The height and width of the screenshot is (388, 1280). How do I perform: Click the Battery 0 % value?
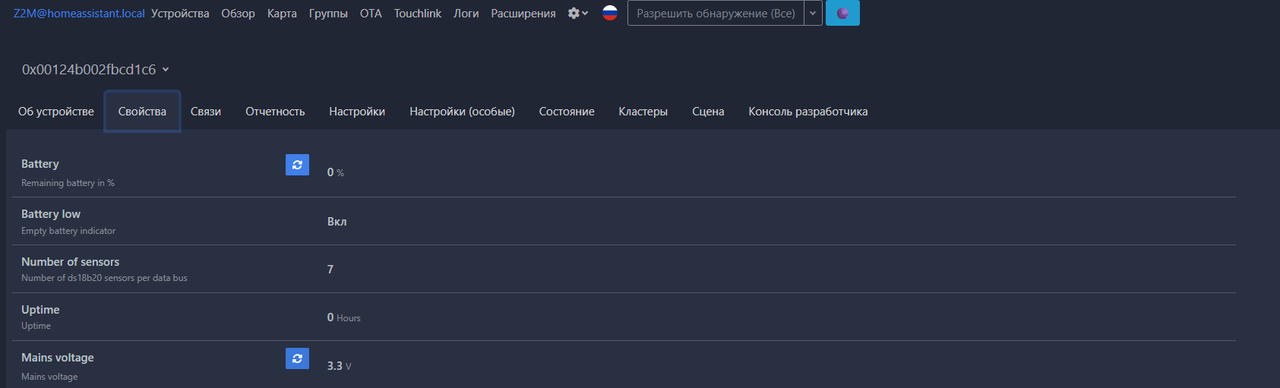tap(335, 172)
